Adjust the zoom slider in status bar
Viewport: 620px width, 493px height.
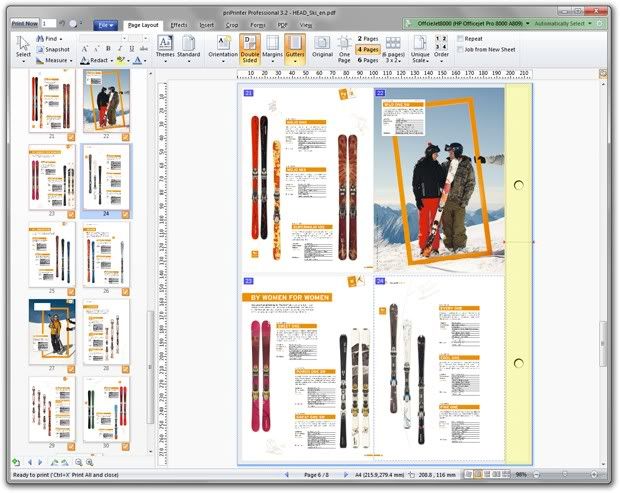565,474
